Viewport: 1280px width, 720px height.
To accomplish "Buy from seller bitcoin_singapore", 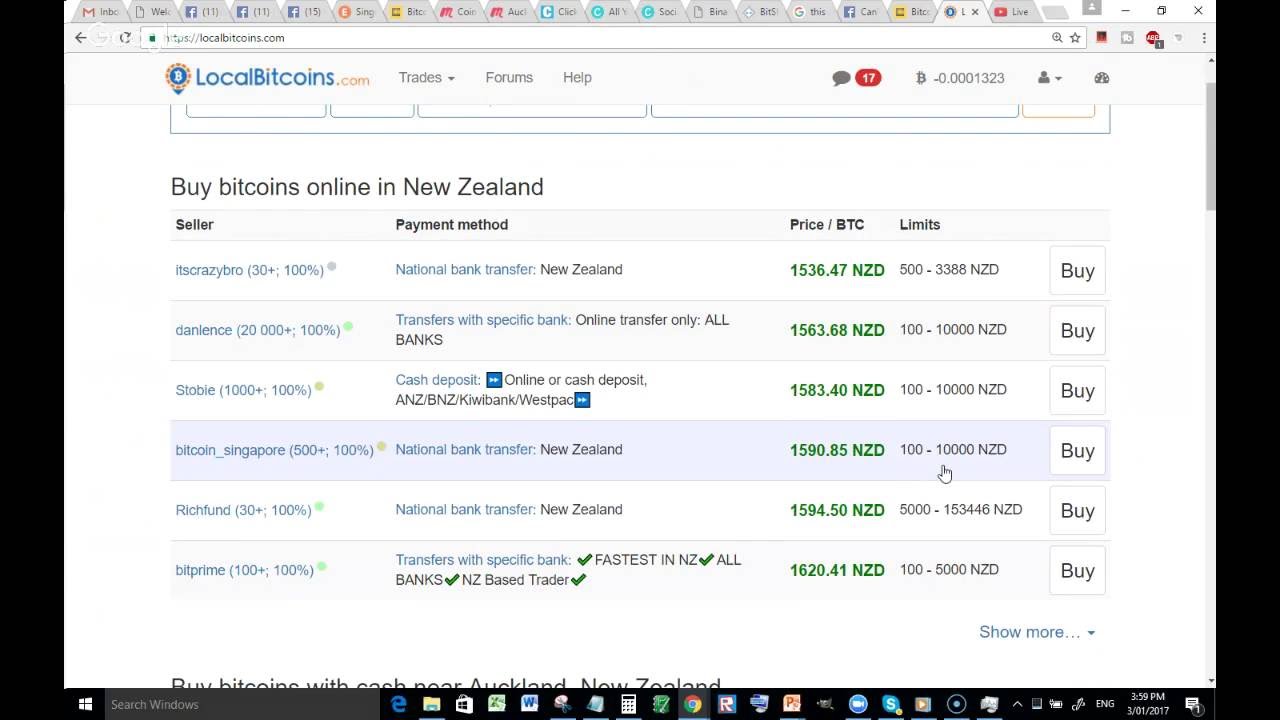I will (x=1077, y=450).
